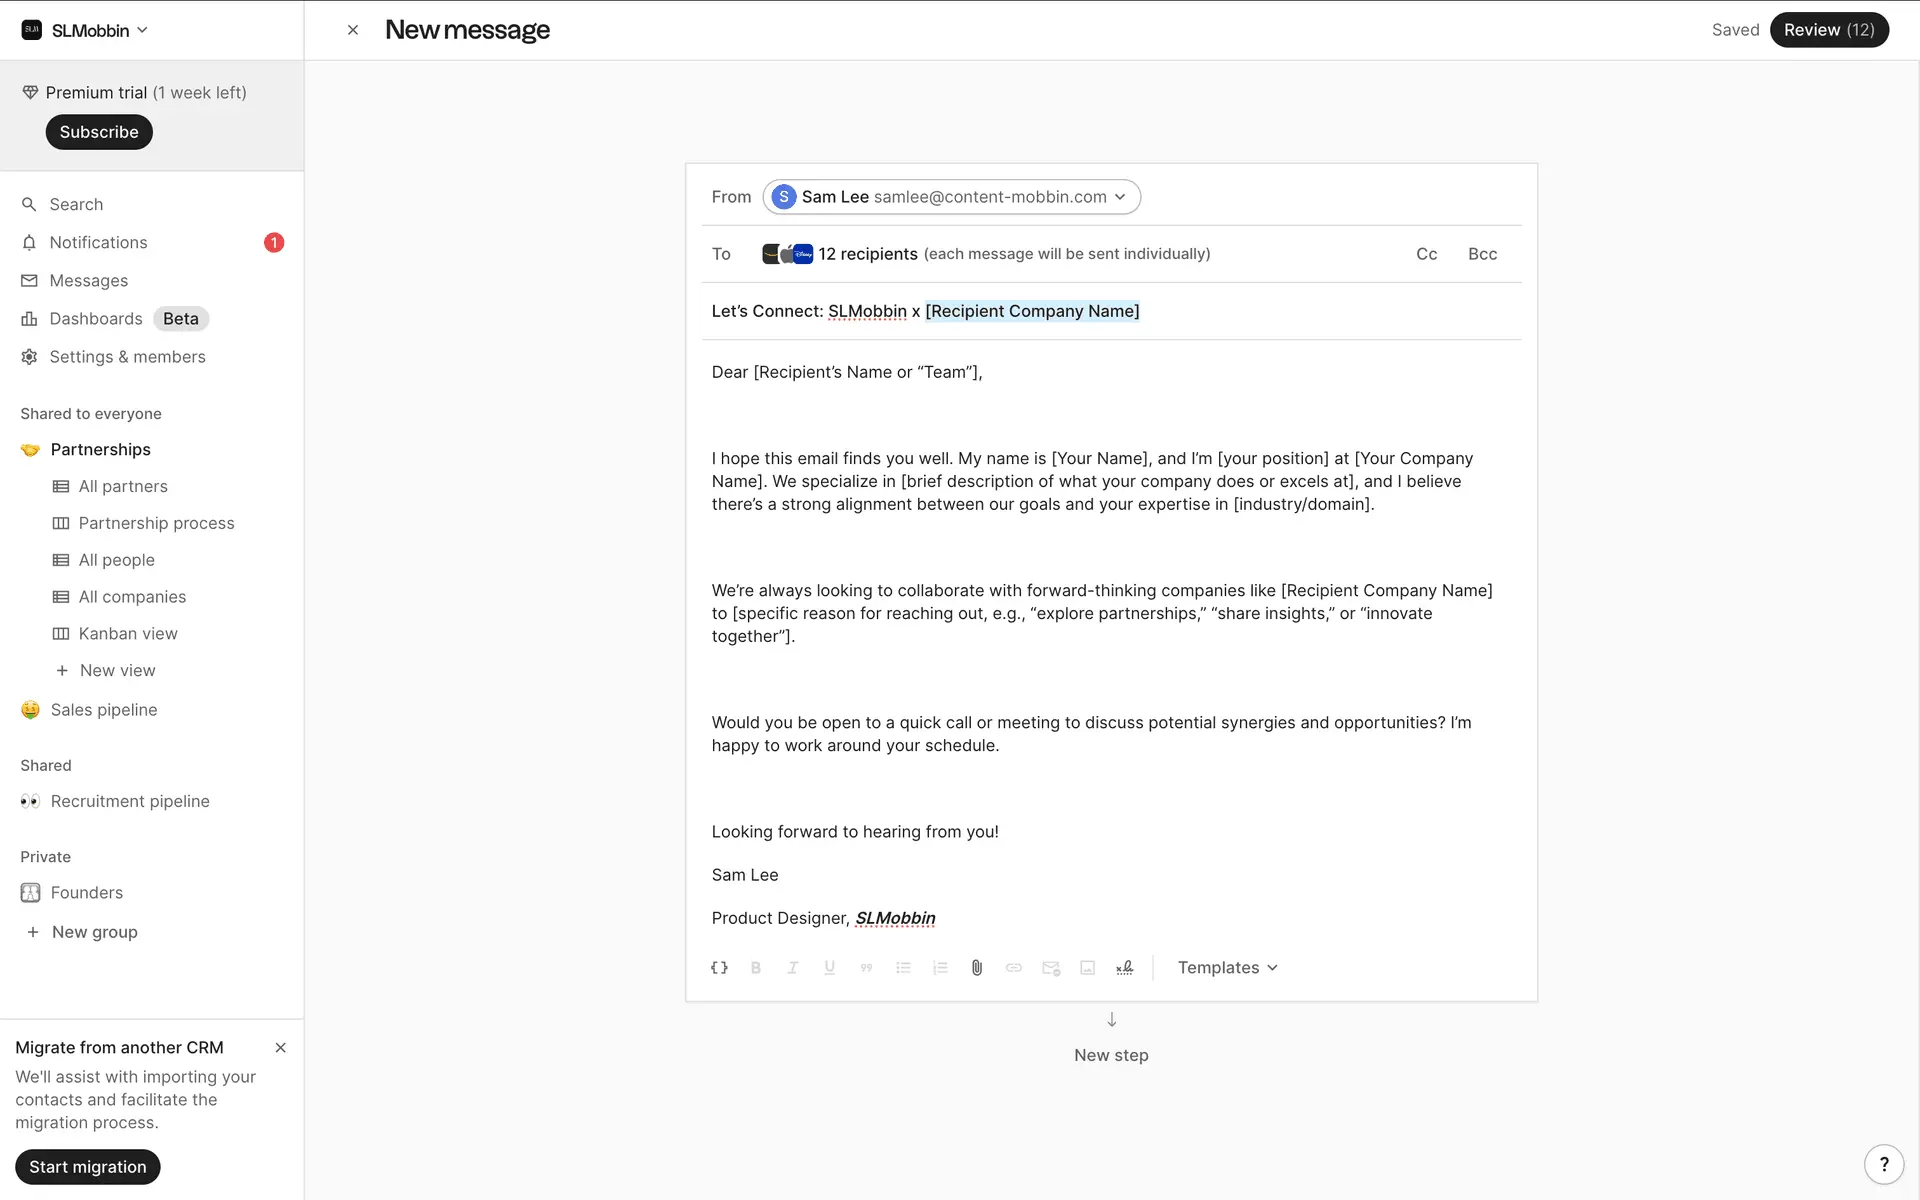
Task: Insert a bulleted list
Action: point(903,968)
